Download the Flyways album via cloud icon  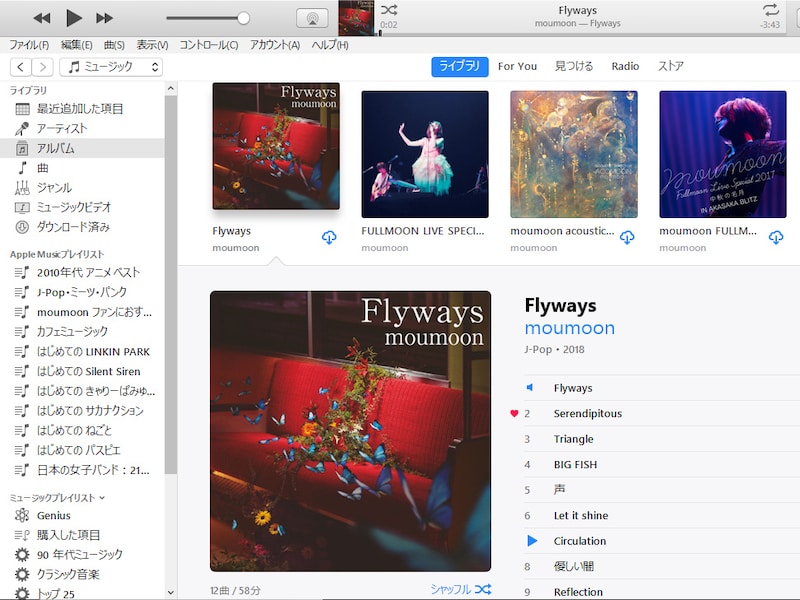click(329, 237)
